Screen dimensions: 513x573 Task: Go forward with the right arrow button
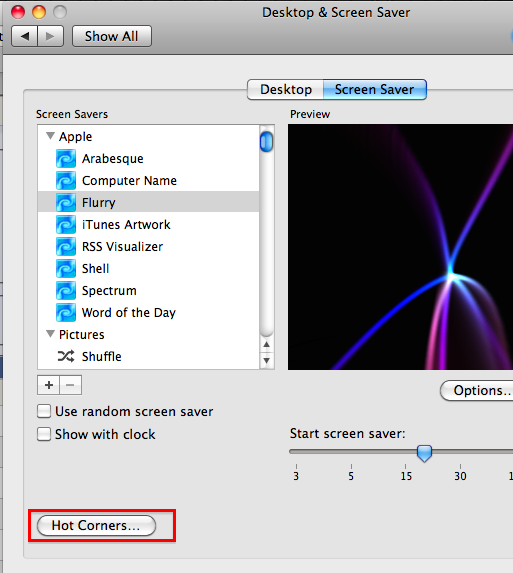pyautogui.click(x=50, y=36)
